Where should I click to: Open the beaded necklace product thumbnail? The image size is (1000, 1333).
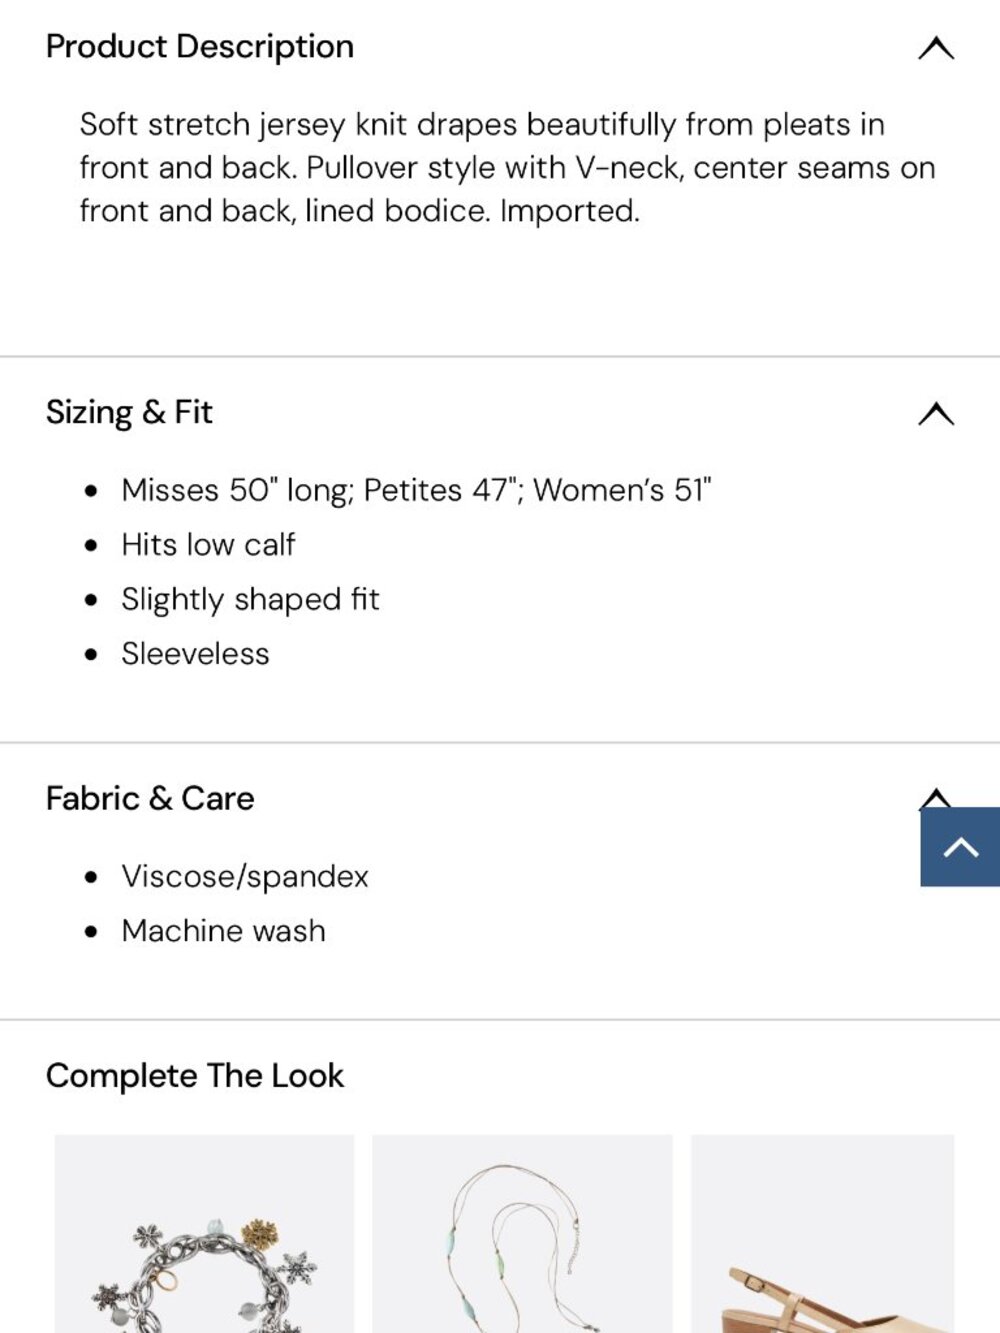point(522,1234)
